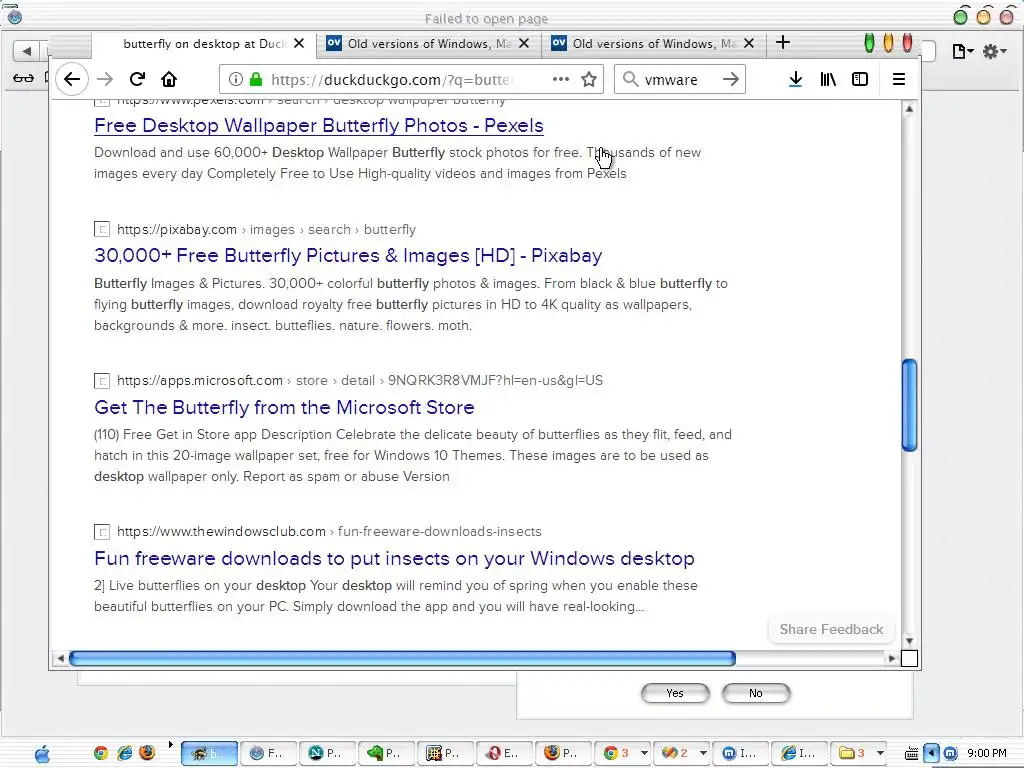Screen dimensions: 1024x768
Task: Open a new tab with the plus button
Action: [x=783, y=43]
